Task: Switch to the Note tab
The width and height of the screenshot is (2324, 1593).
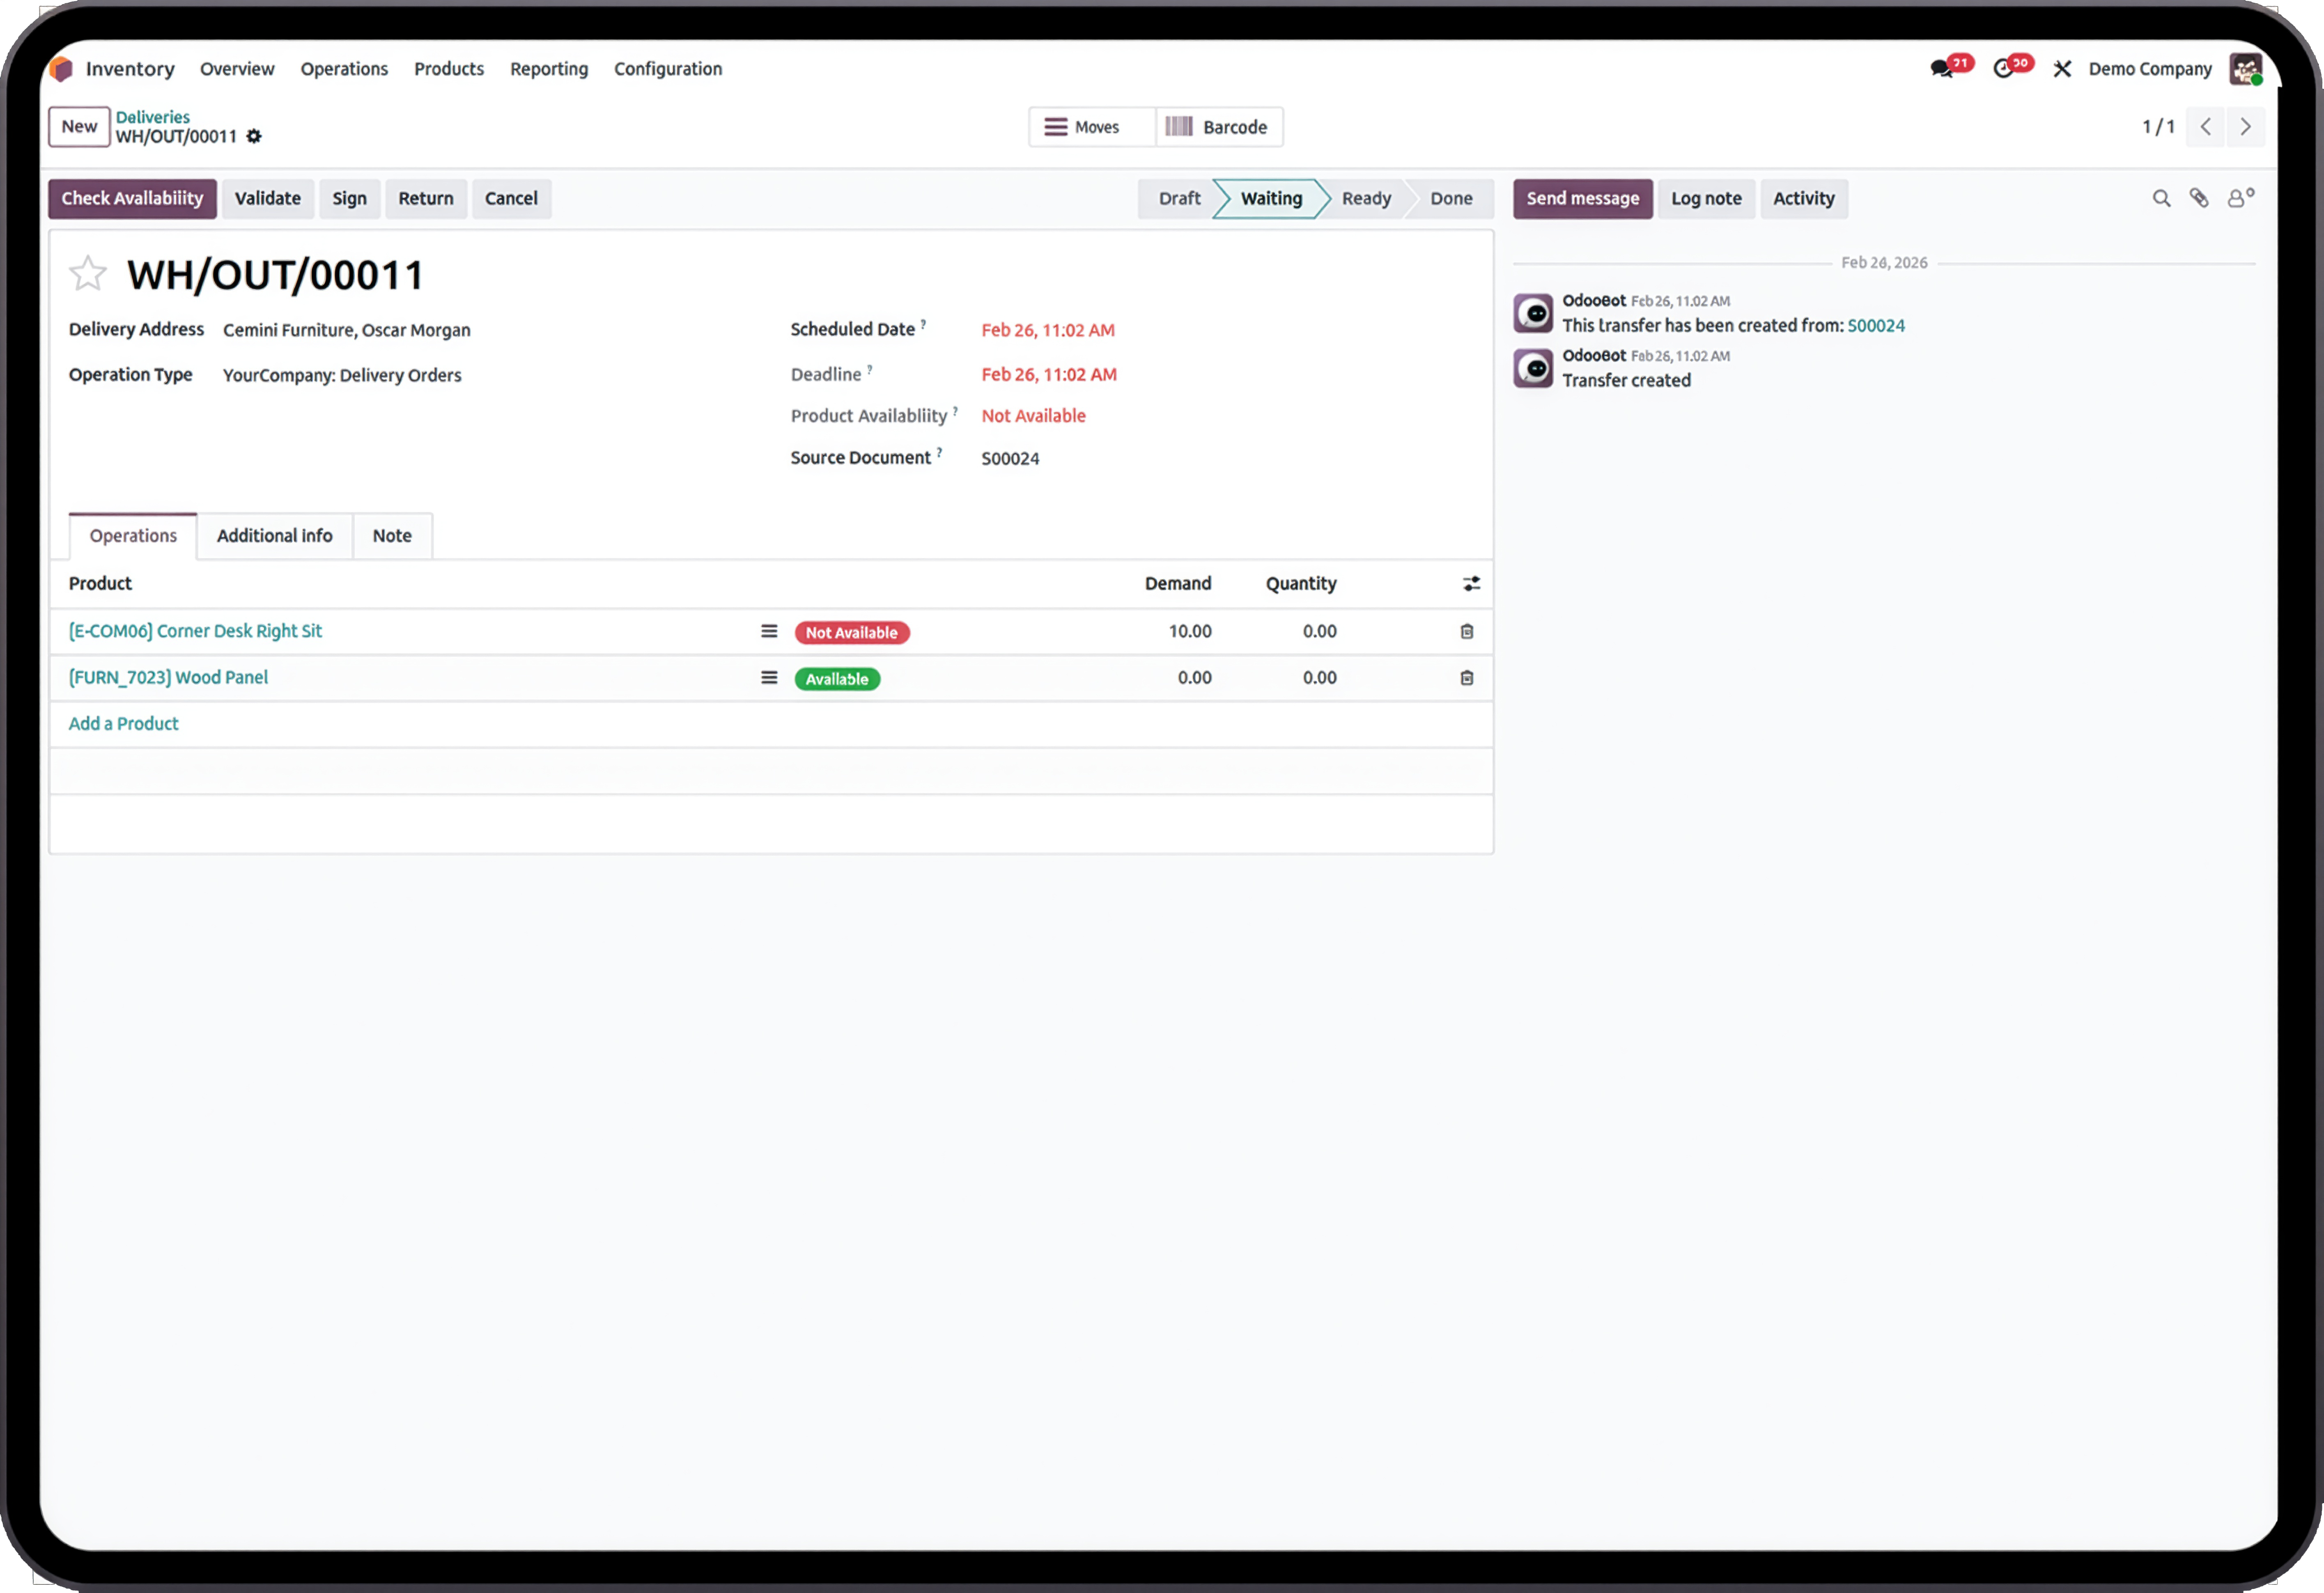Action: 392,536
